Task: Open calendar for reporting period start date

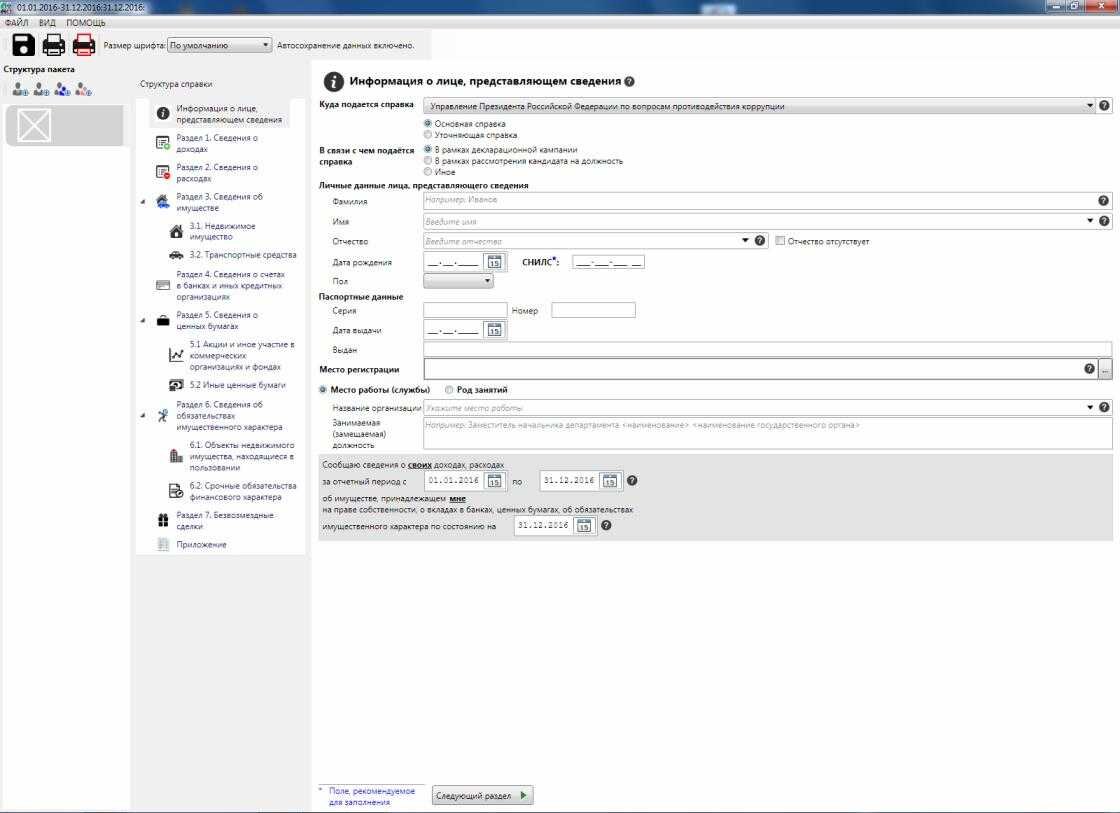Action: (494, 481)
